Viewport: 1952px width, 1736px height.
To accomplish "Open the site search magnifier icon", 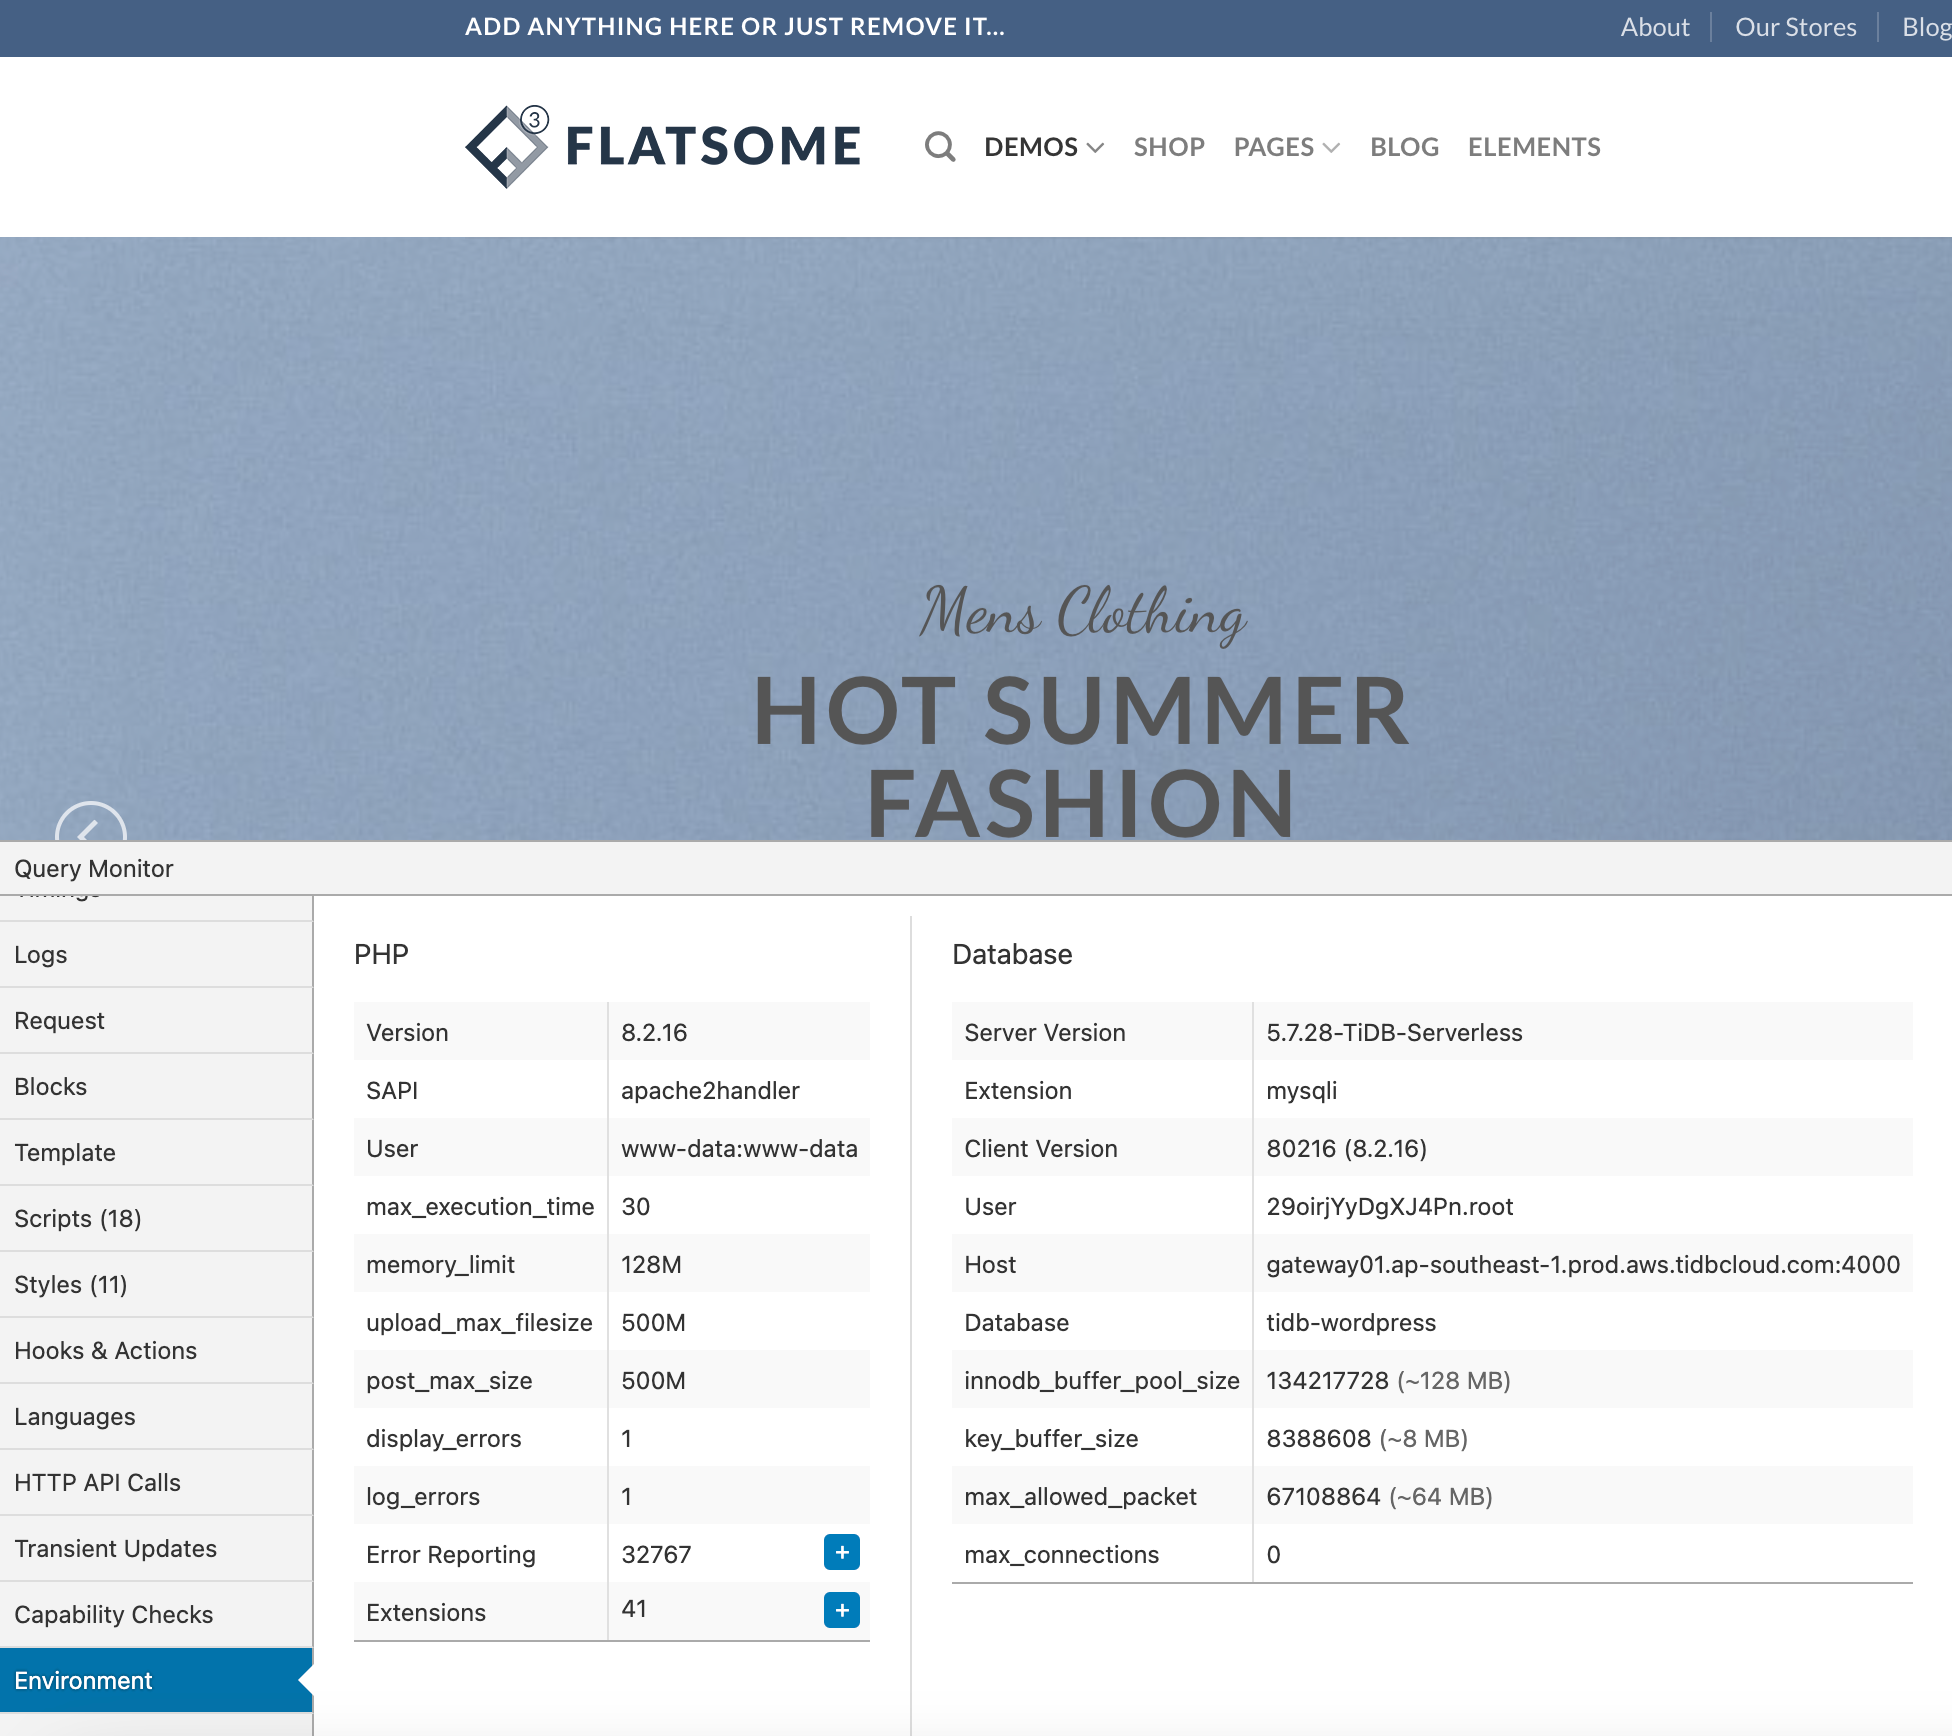I will point(940,147).
